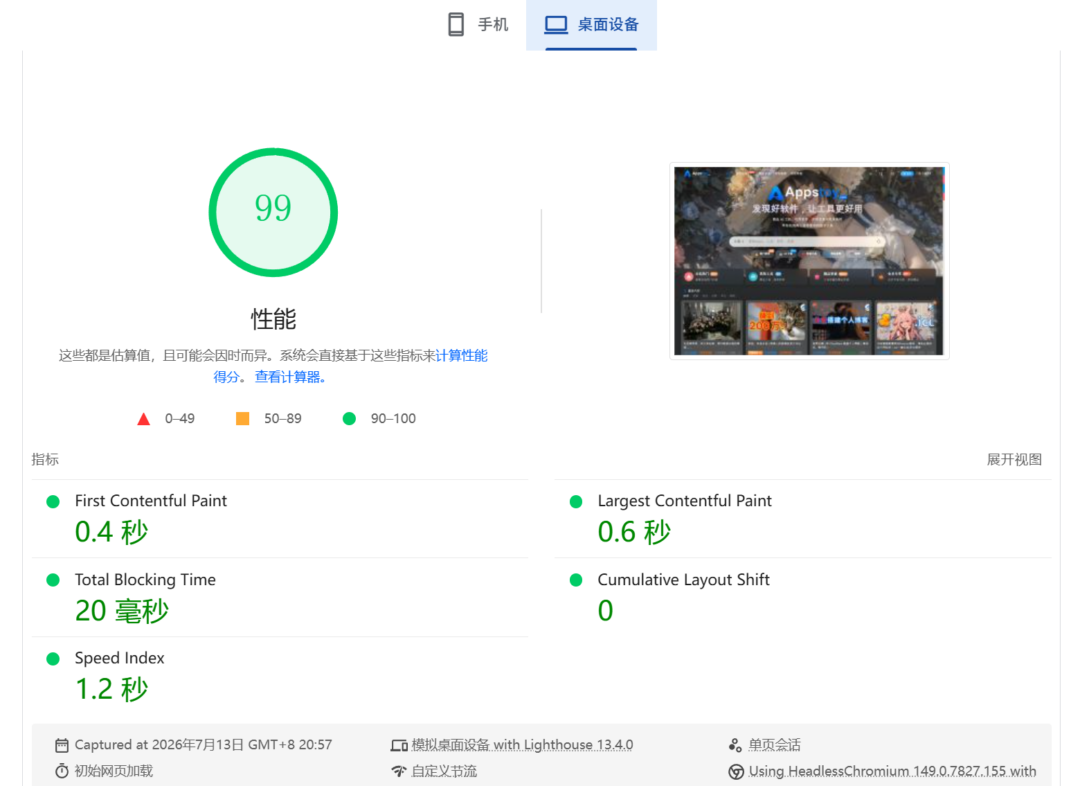Click 模拟桌面设备 with Lighthouse 13.4.0

[522, 745]
